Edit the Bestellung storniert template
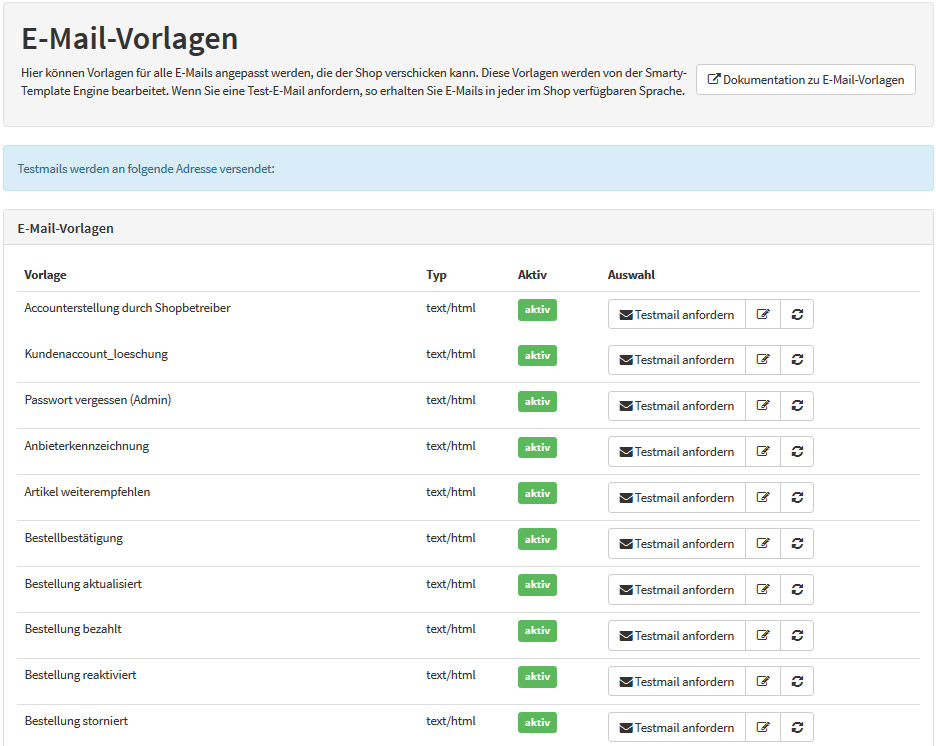 763,728
